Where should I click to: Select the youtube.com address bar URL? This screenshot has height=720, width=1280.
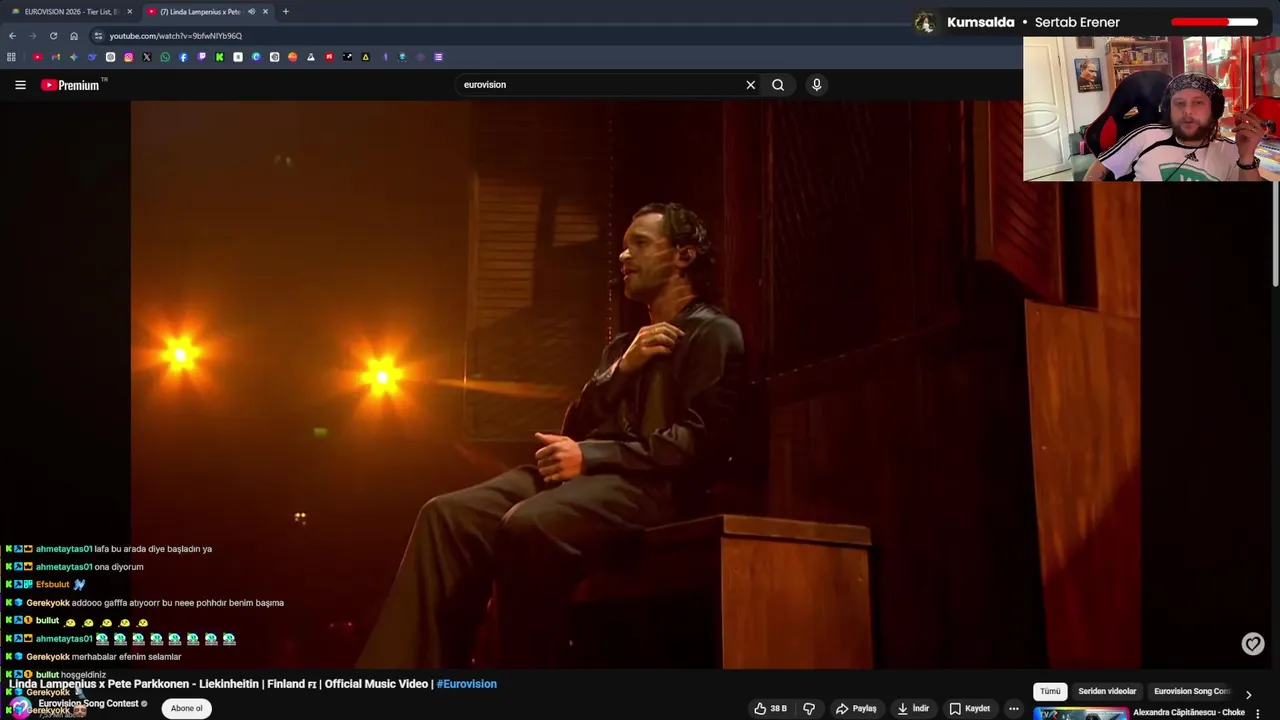pos(176,36)
